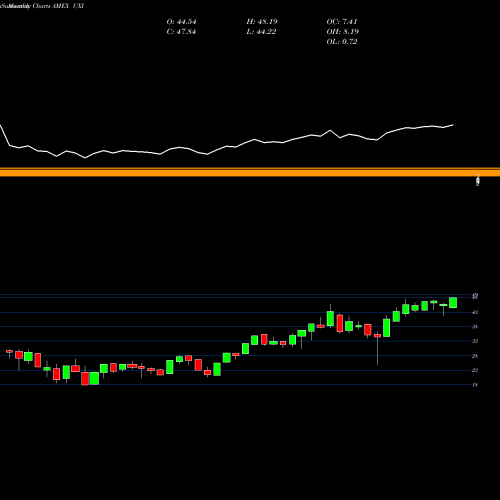This screenshot has width=500, height=500.
Task: Click the orange horizontal band separating the panels
Action: [250, 172]
